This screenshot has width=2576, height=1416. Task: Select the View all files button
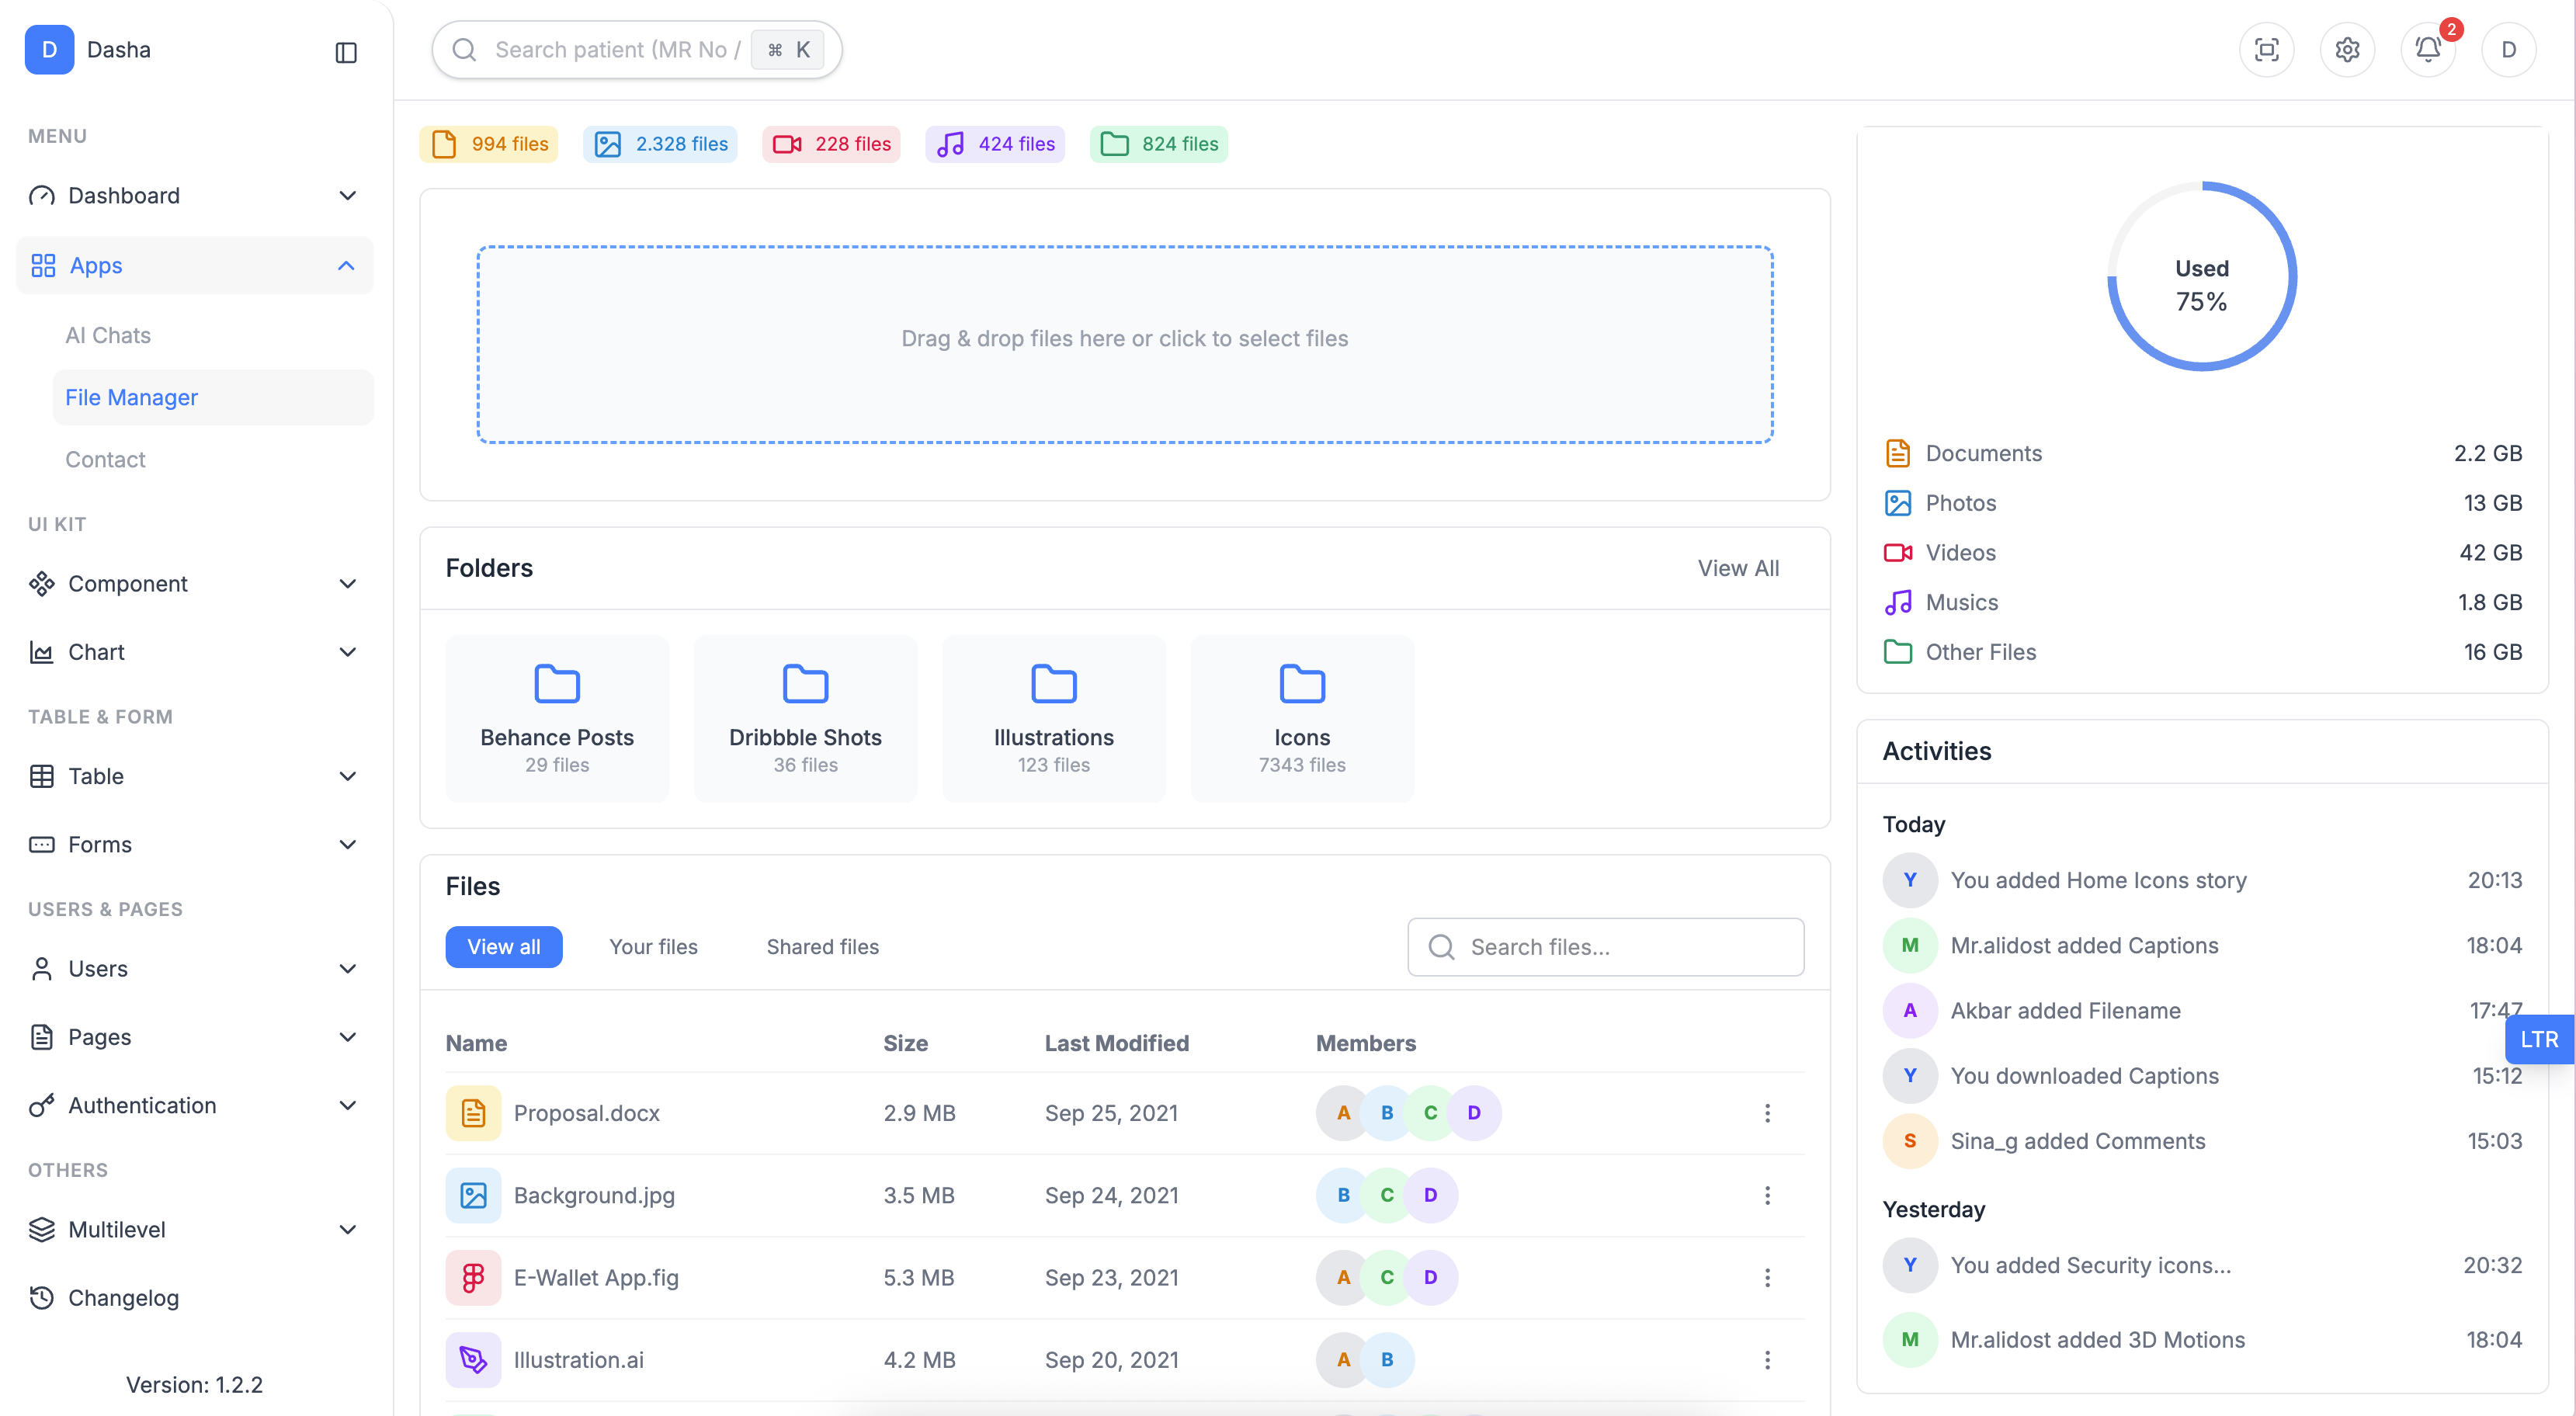coord(503,946)
